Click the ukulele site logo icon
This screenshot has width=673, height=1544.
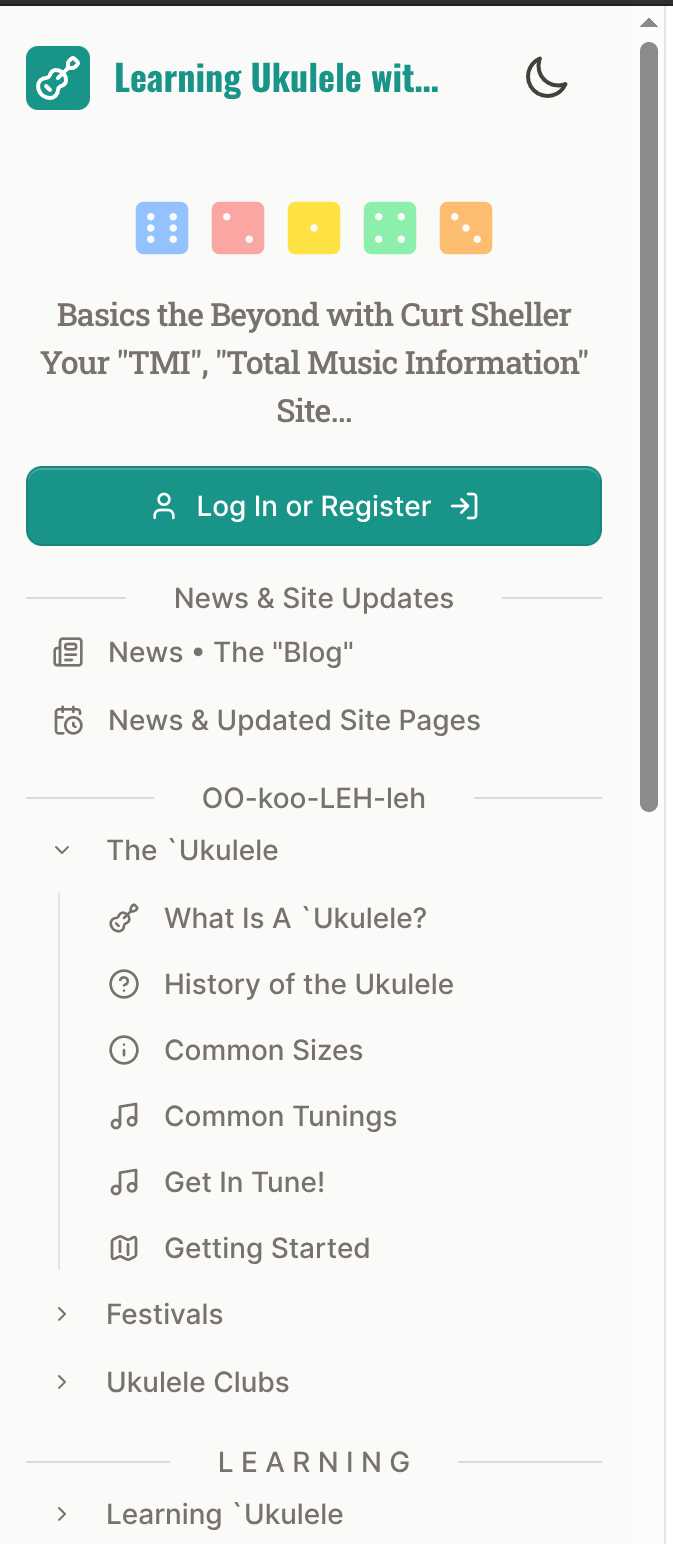(x=57, y=77)
